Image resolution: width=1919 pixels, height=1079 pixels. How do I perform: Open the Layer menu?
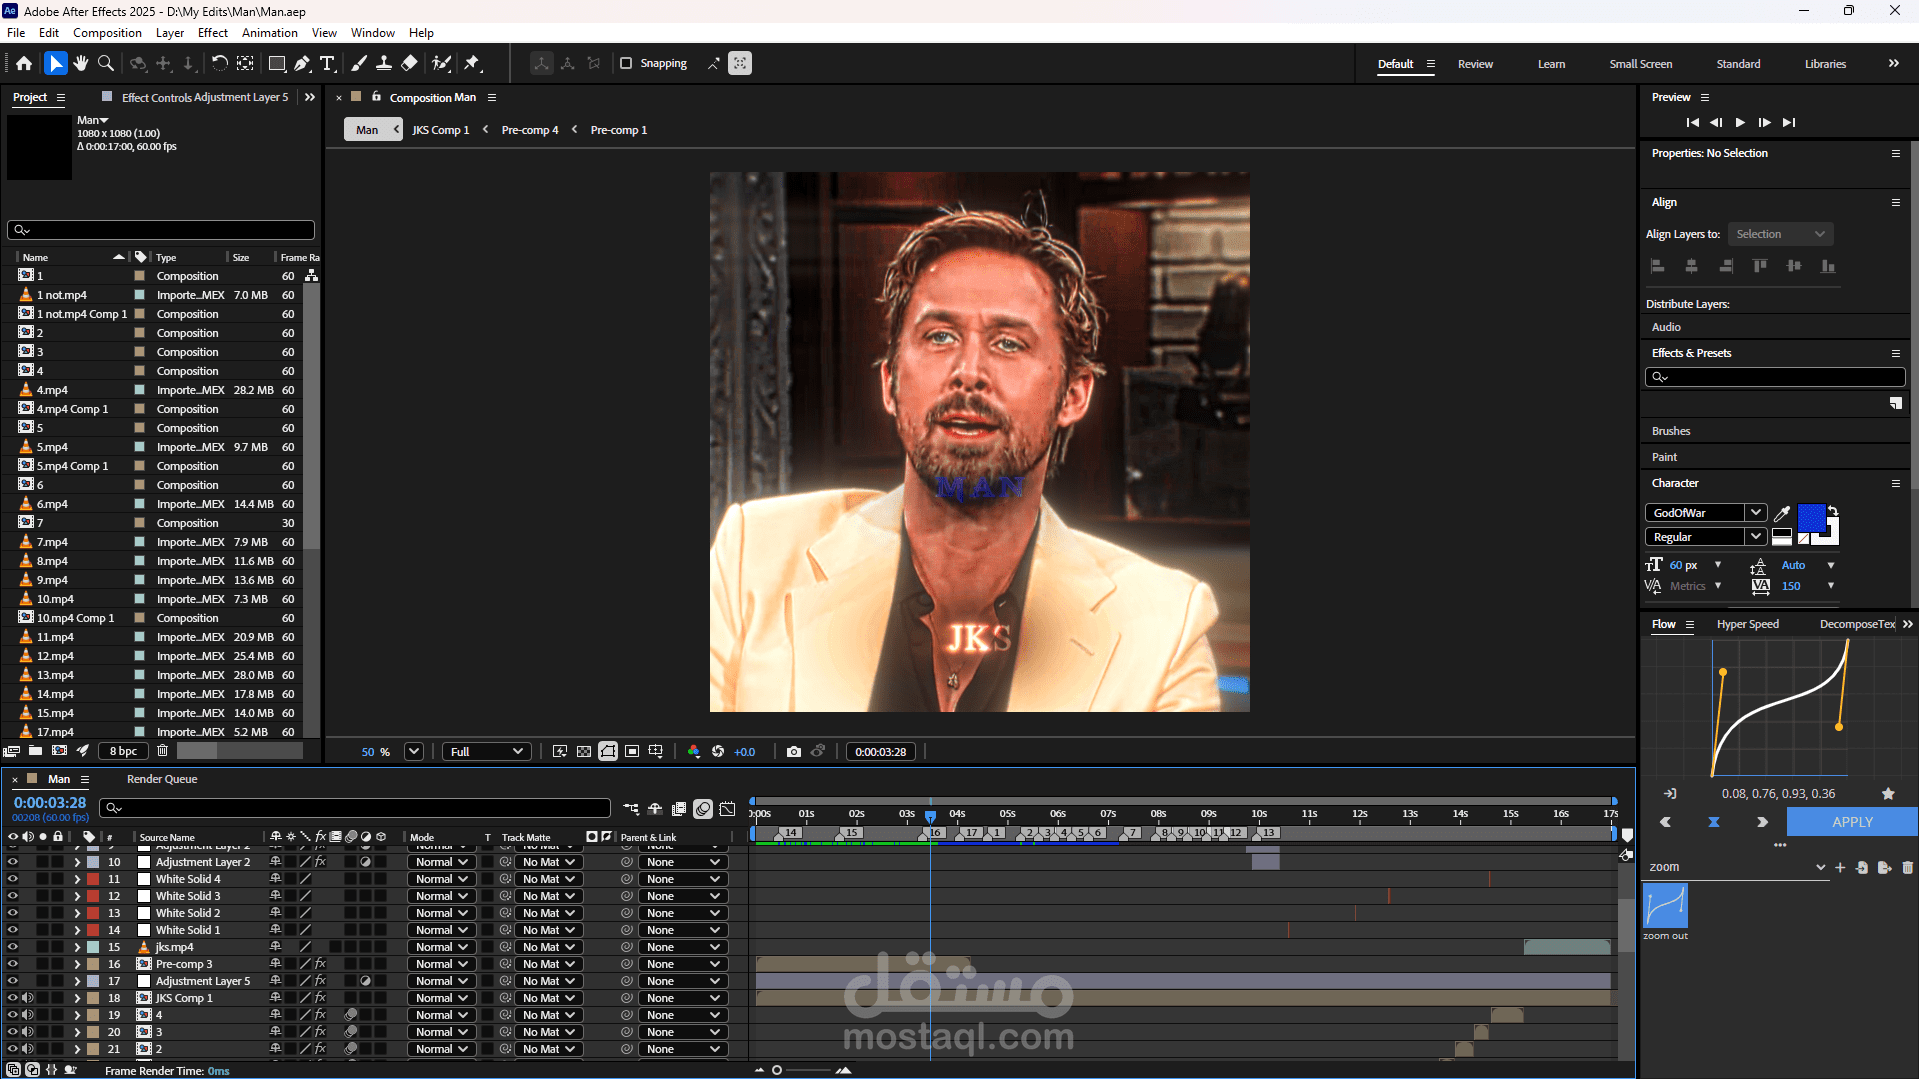click(x=170, y=33)
